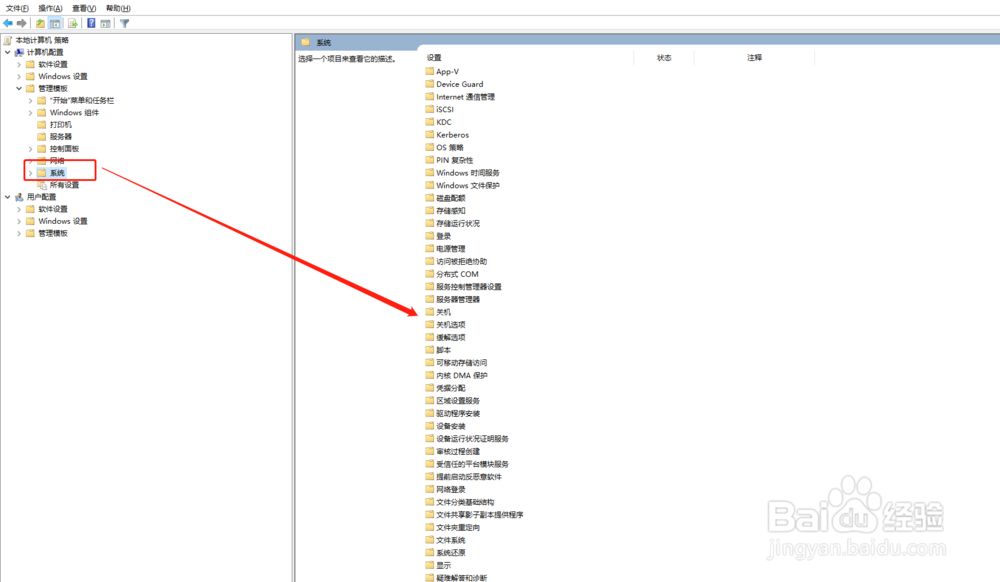Collapse 管理模板 under 计算机配置
This screenshot has height=582, width=1000.
19,89
